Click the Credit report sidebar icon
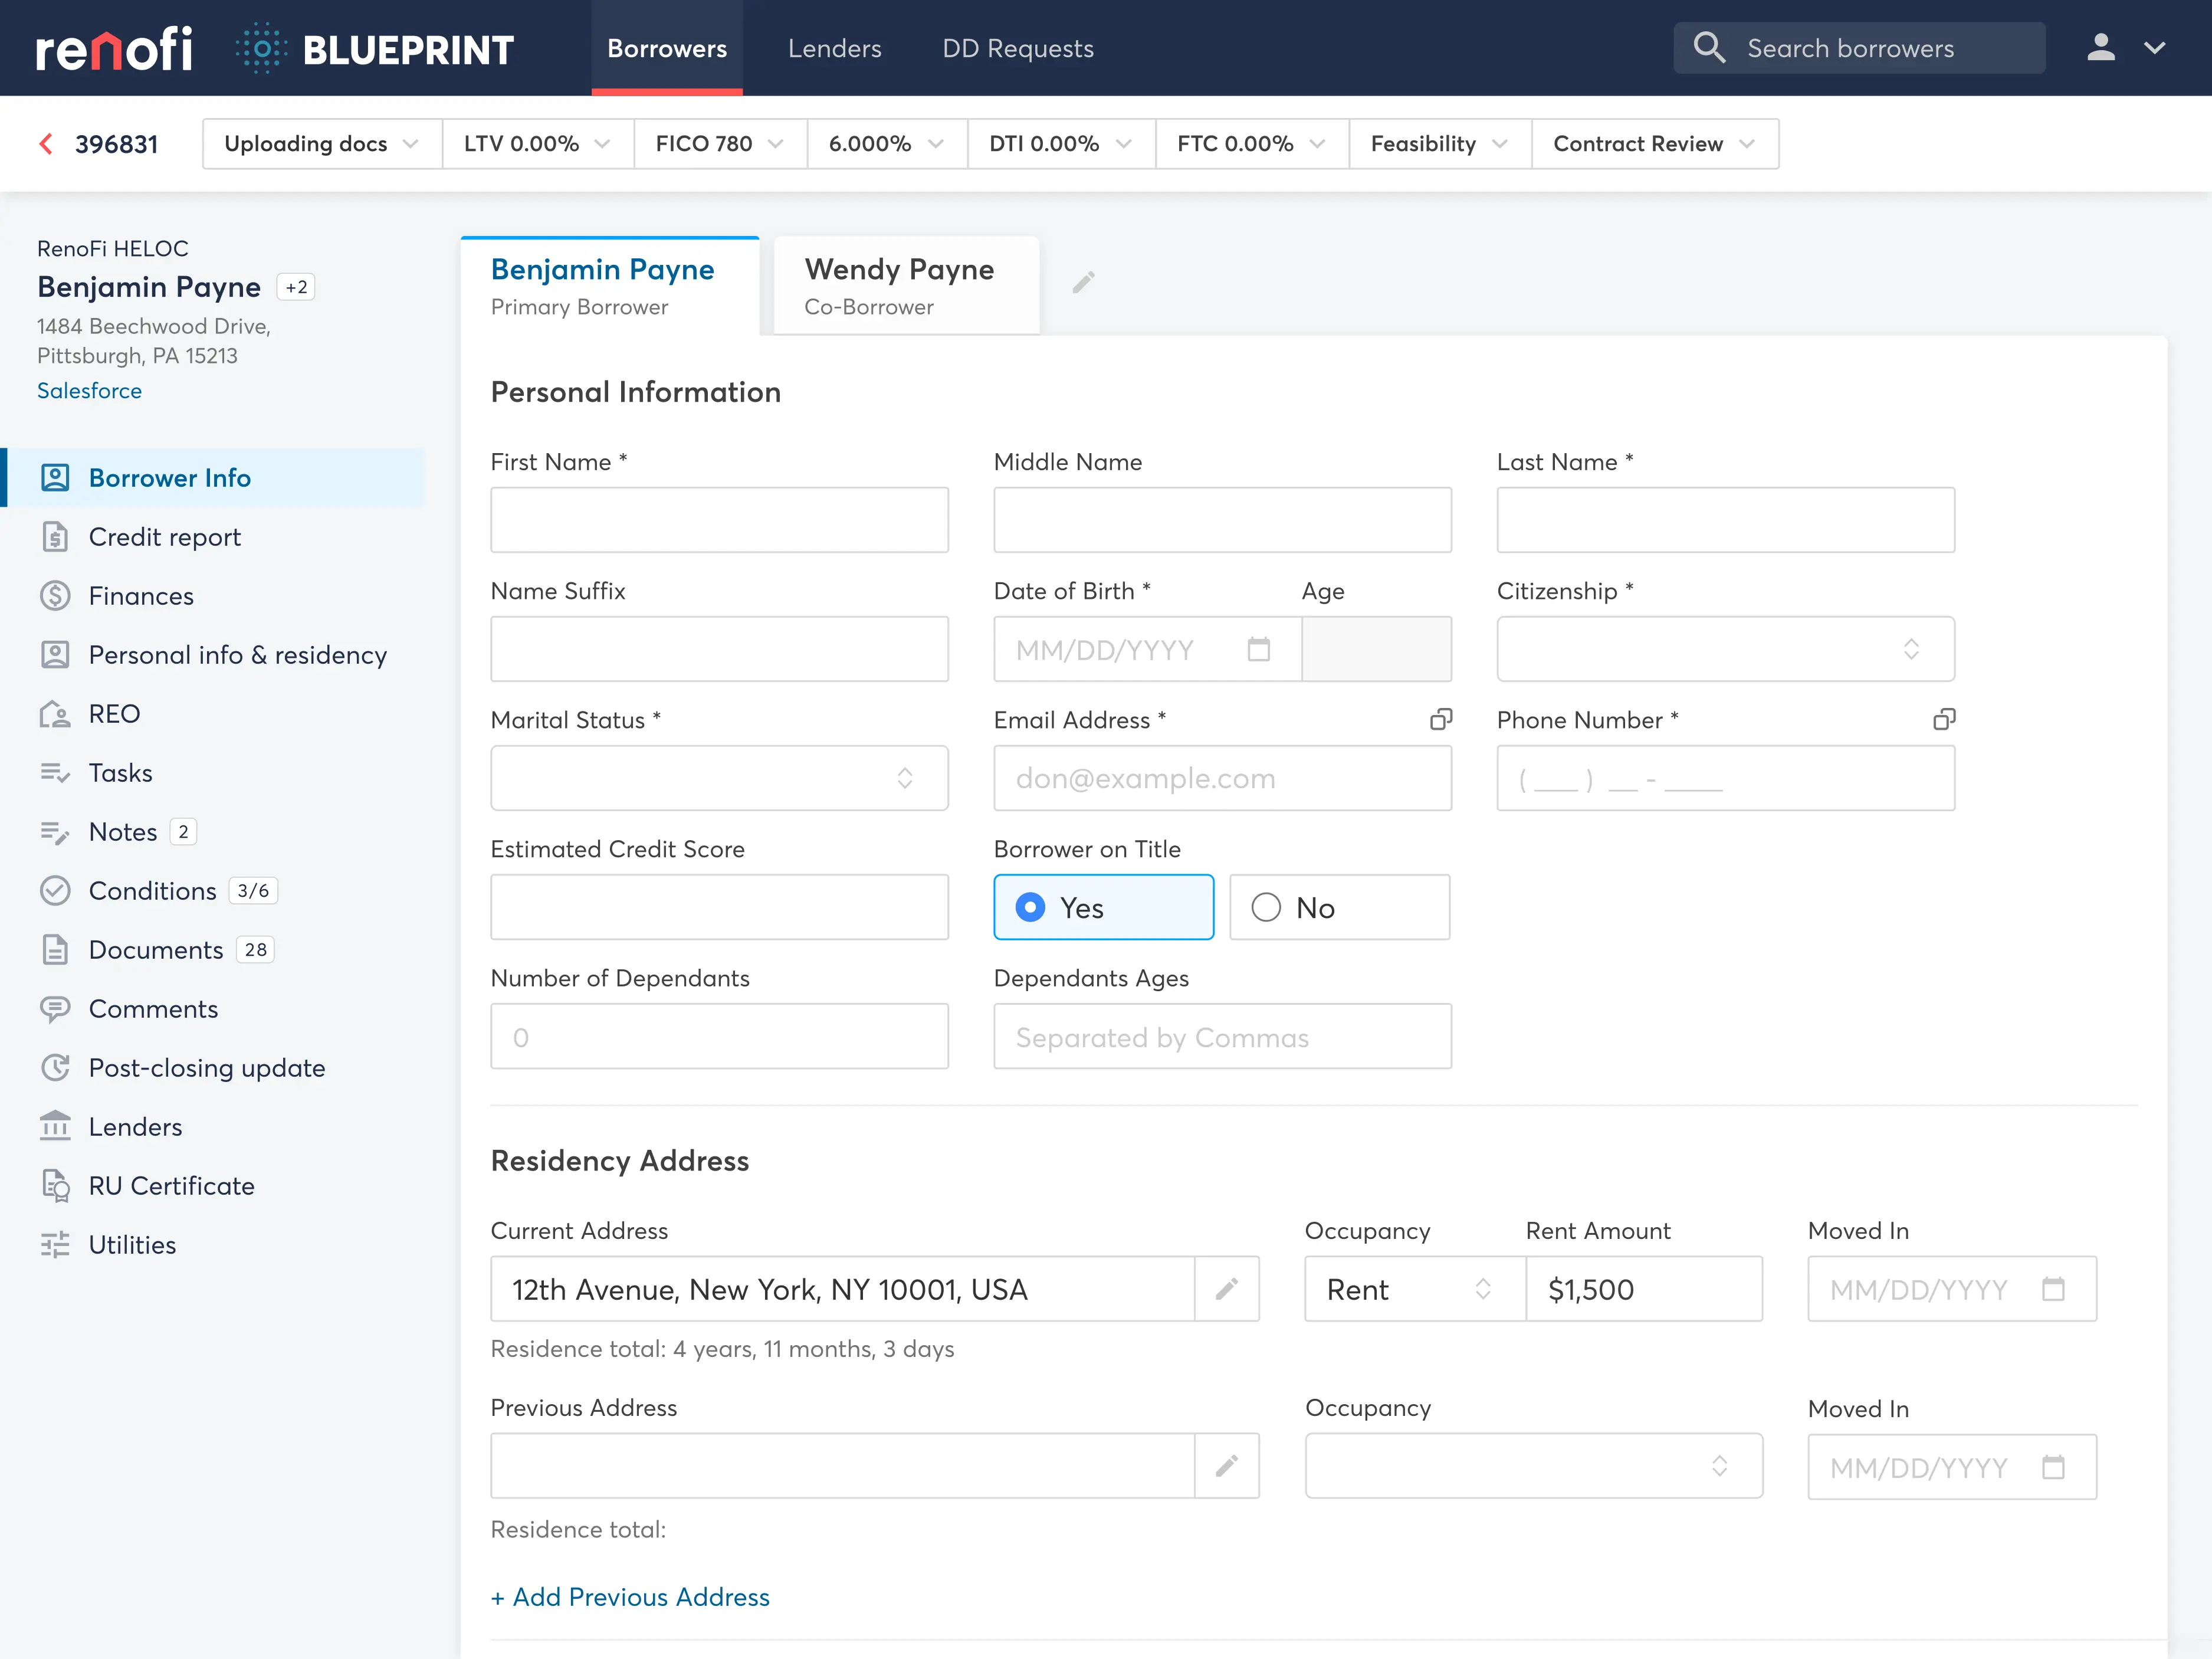This screenshot has height=1659, width=2212. [x=55, y=537]
